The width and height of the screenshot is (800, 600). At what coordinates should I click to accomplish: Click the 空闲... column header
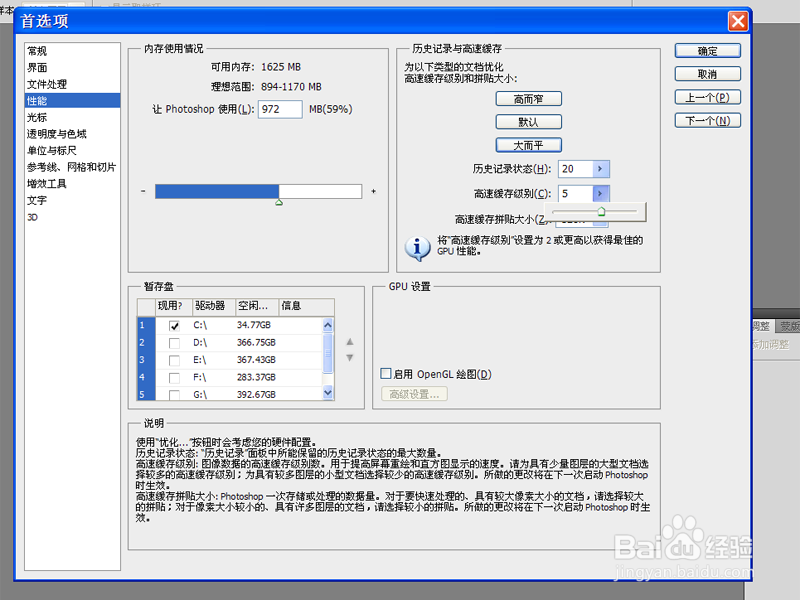[257, 306]
